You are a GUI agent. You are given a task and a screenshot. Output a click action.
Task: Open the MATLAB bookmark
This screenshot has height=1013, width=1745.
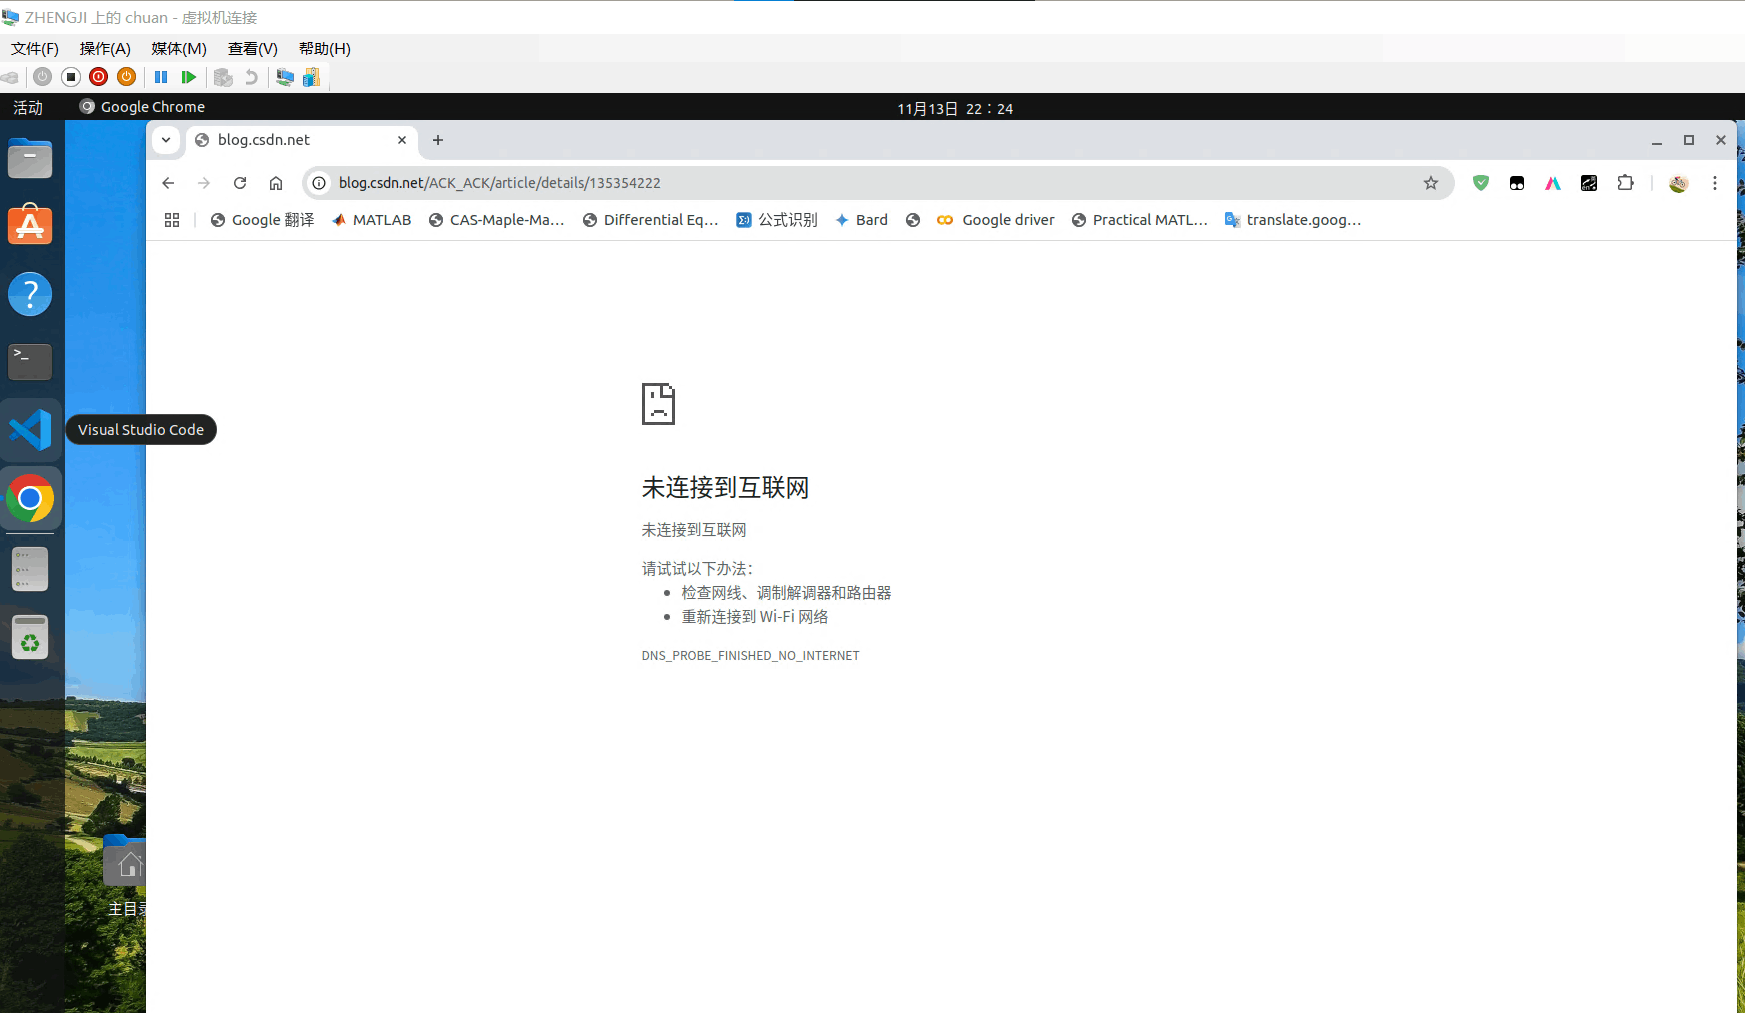point(371,220)
